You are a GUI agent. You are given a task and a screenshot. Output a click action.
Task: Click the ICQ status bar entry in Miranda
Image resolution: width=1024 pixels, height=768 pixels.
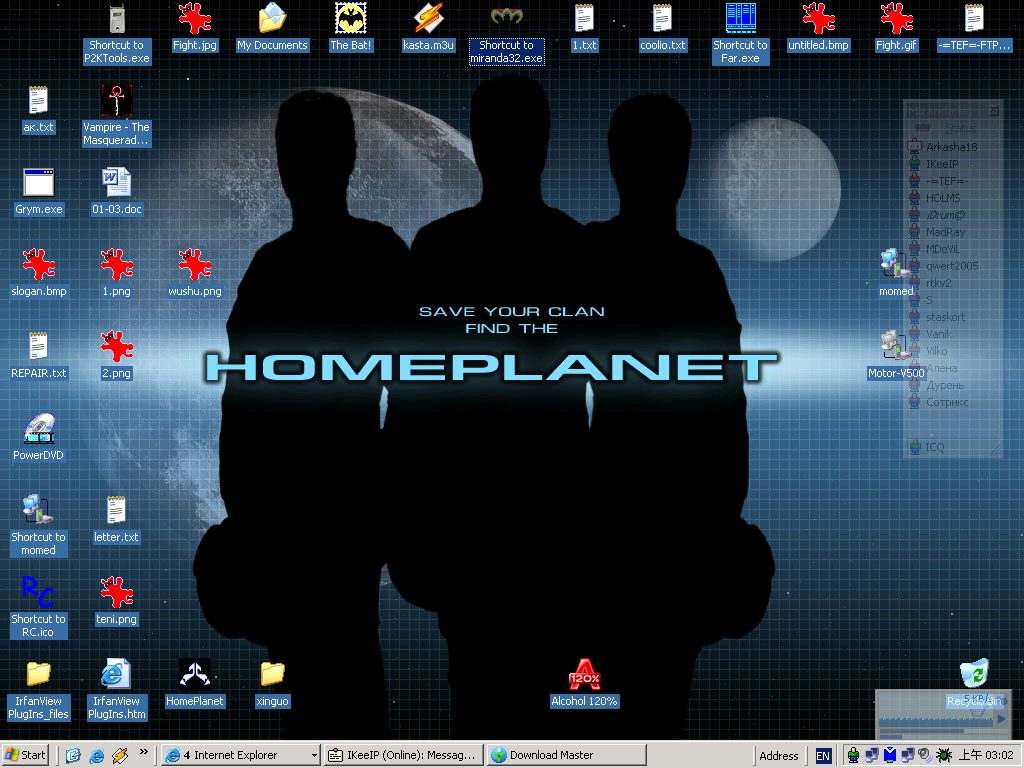[x=927, y=447]
